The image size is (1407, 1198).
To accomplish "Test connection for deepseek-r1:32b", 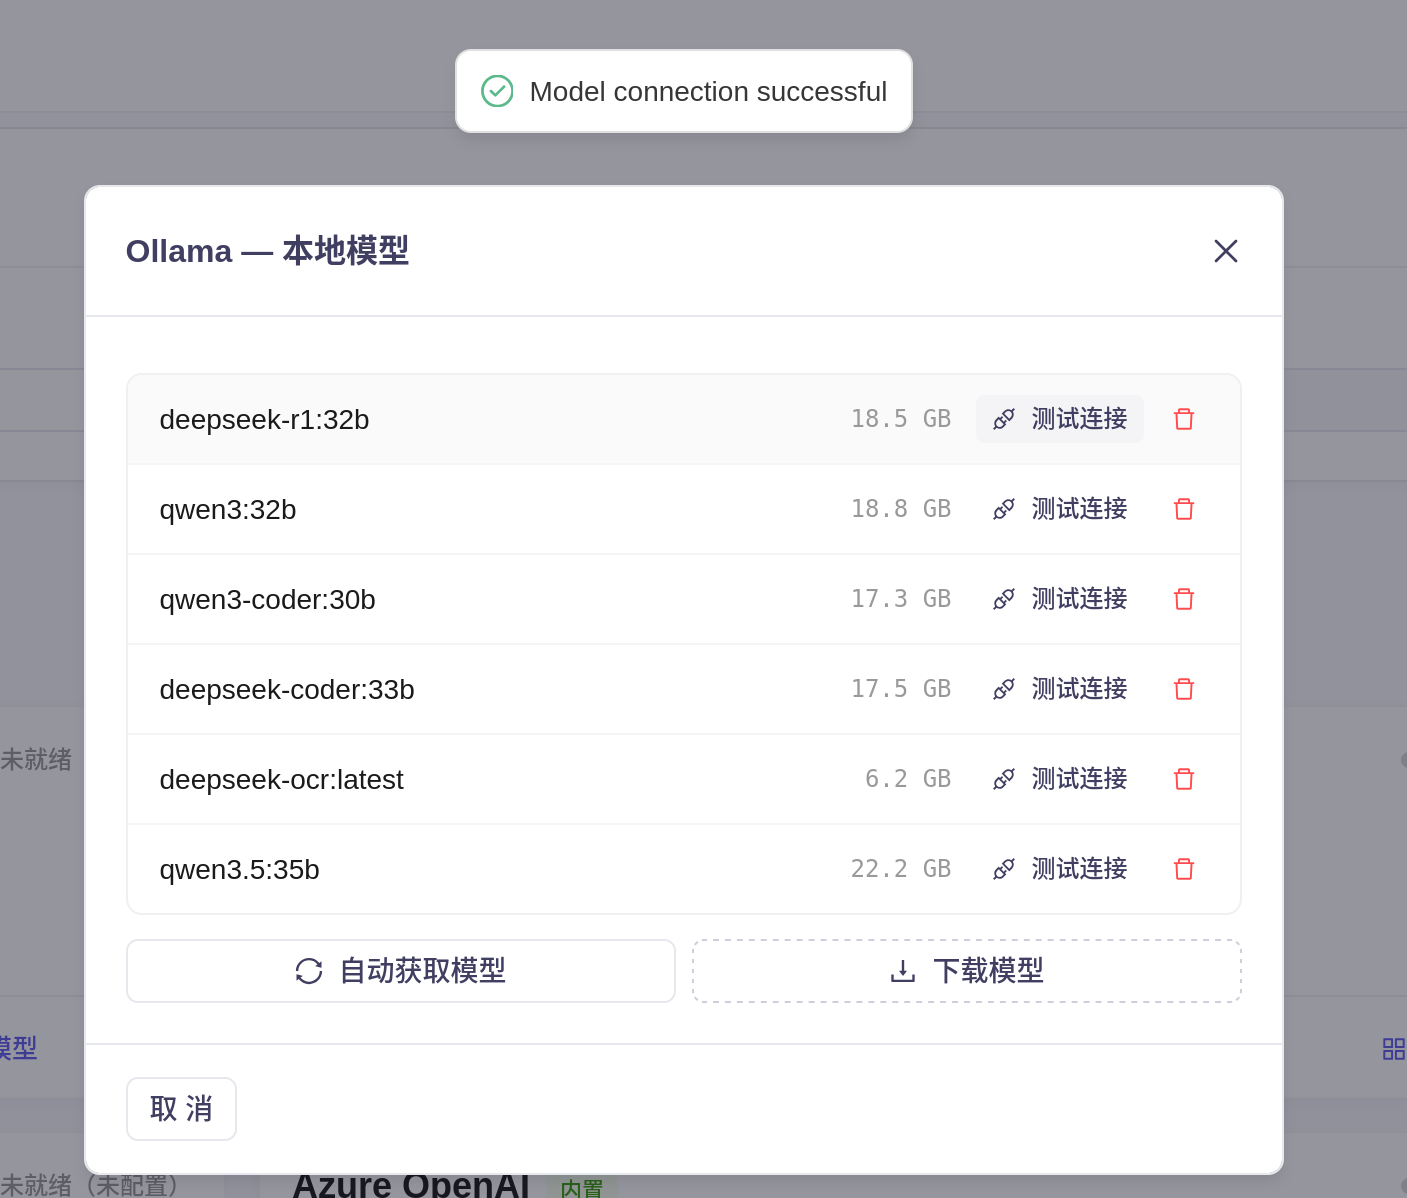I will (x=1060, y=419).
